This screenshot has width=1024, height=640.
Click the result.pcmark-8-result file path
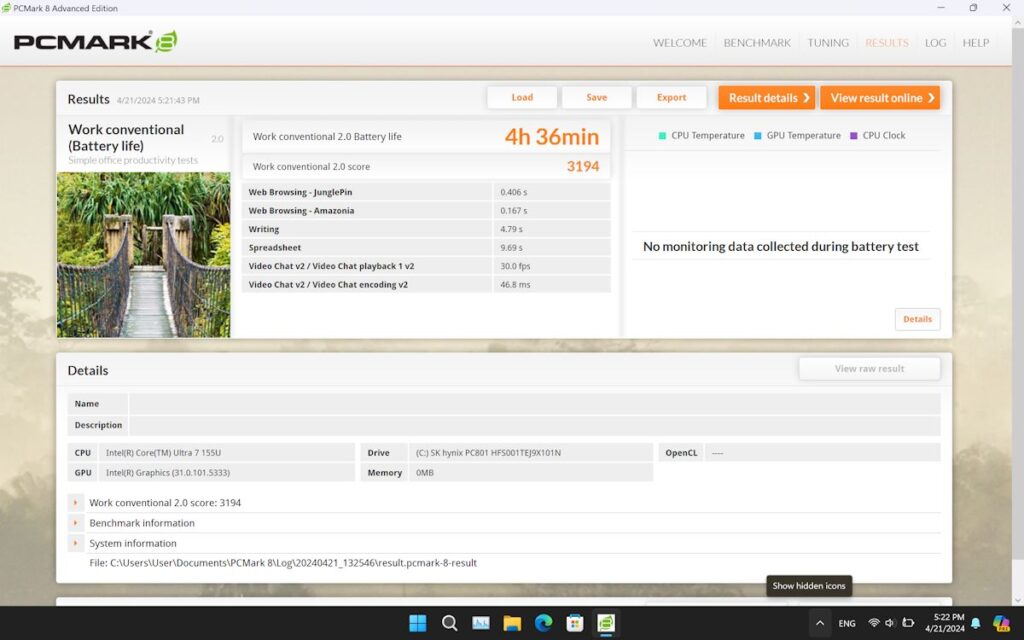[x=283, y=563]
